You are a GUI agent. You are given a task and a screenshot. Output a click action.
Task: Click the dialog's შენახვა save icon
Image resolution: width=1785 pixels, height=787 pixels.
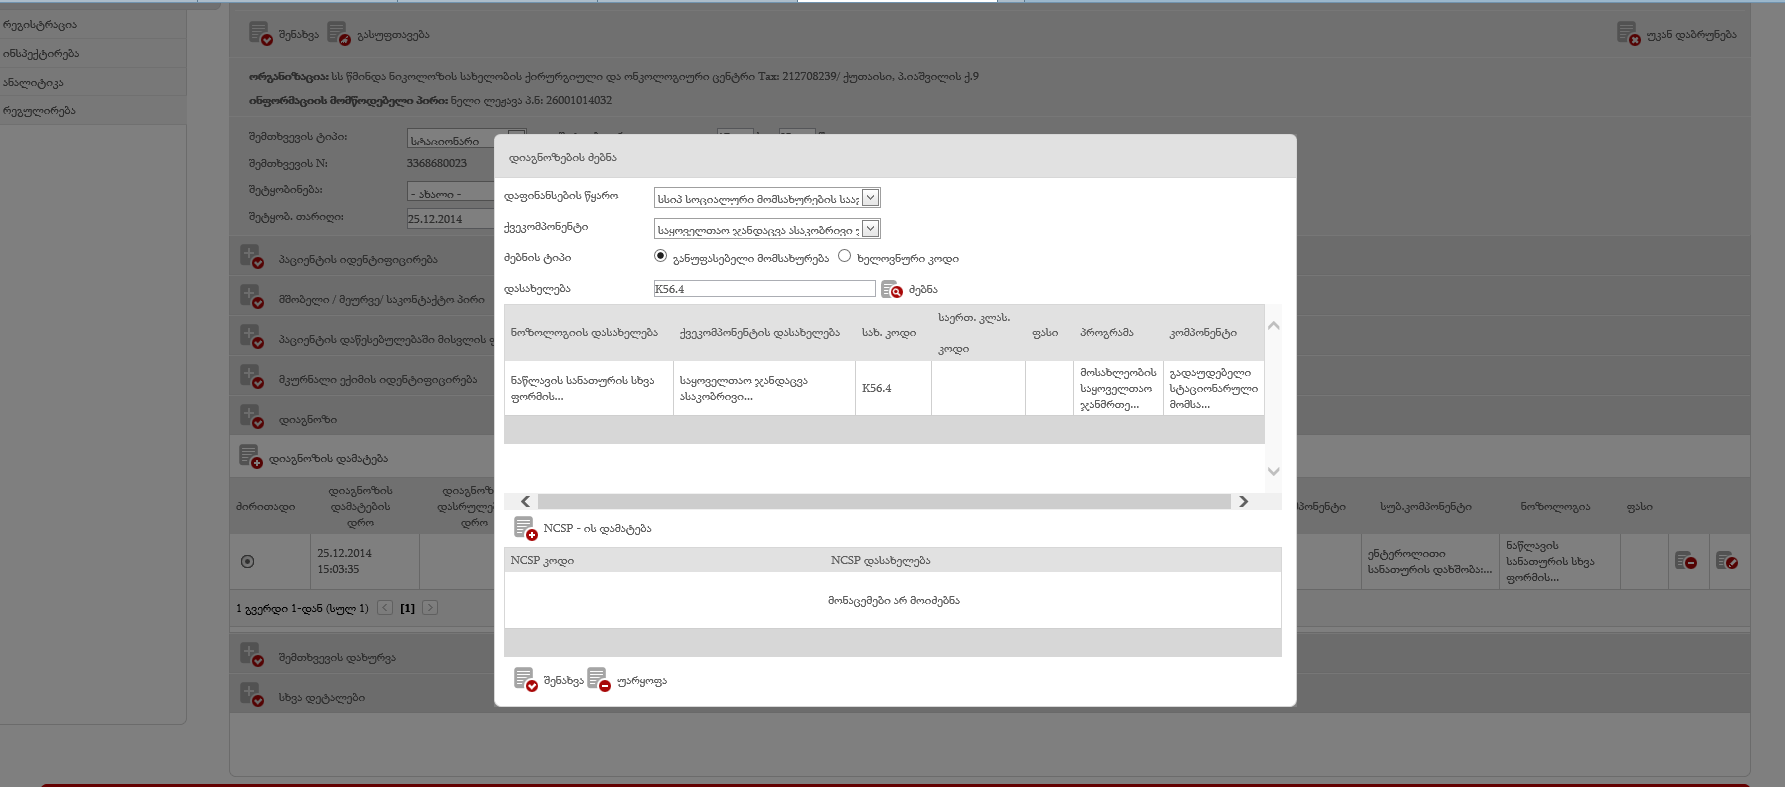525,680
